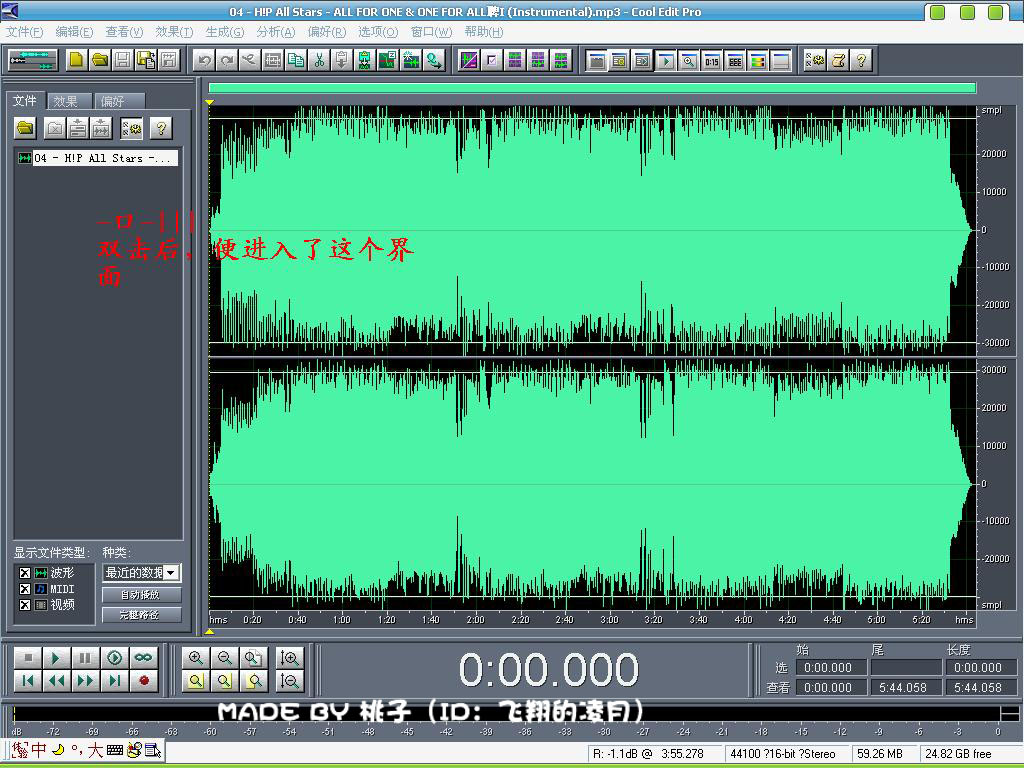Click the 中 input-mode icon on the IME bar

39,750
